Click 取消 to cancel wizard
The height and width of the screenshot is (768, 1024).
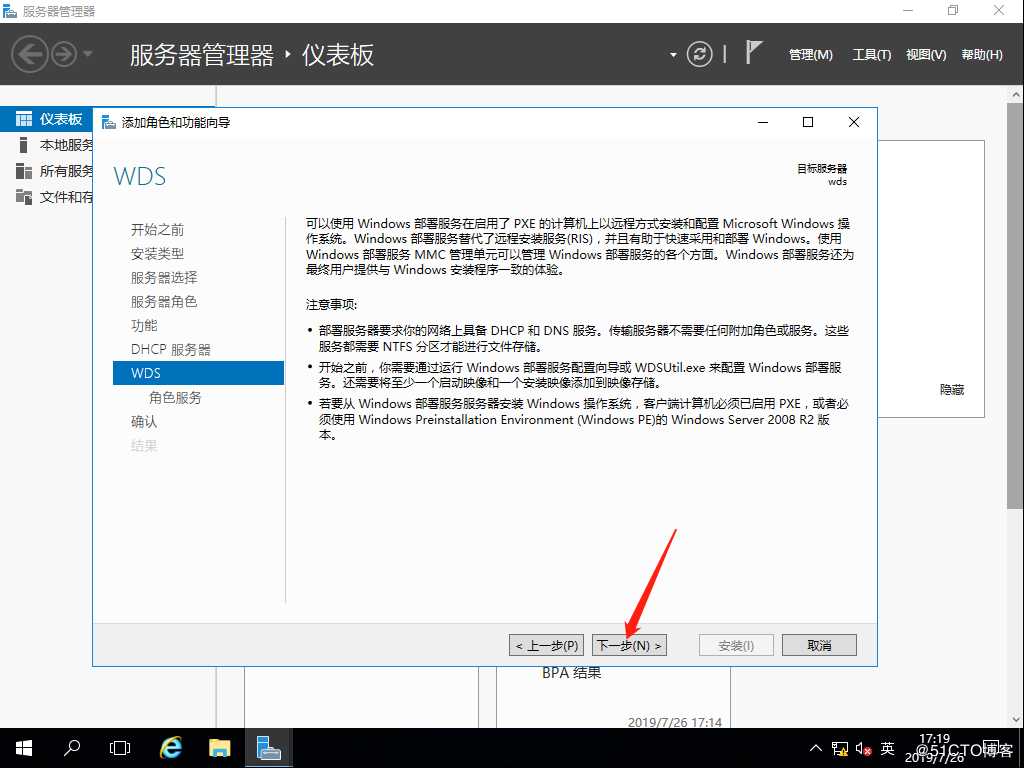click(819, 645)
